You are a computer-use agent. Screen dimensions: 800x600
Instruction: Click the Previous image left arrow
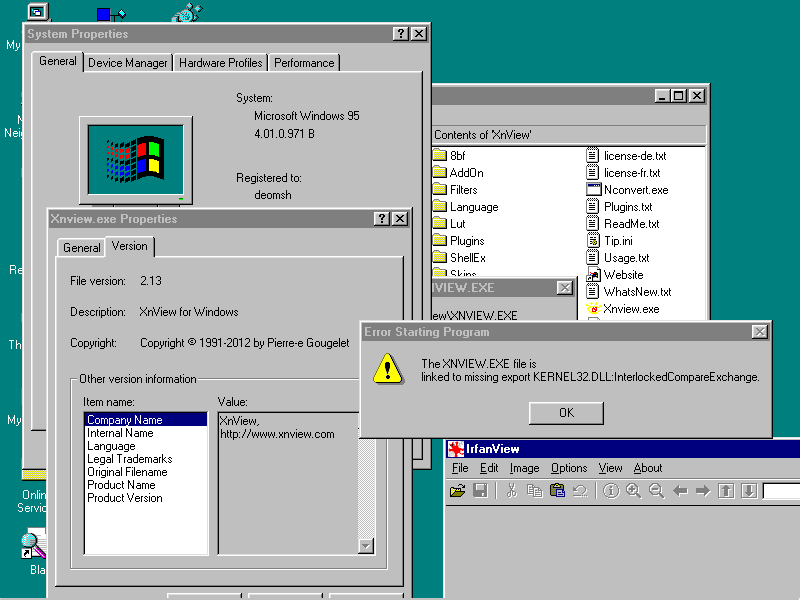680,491
